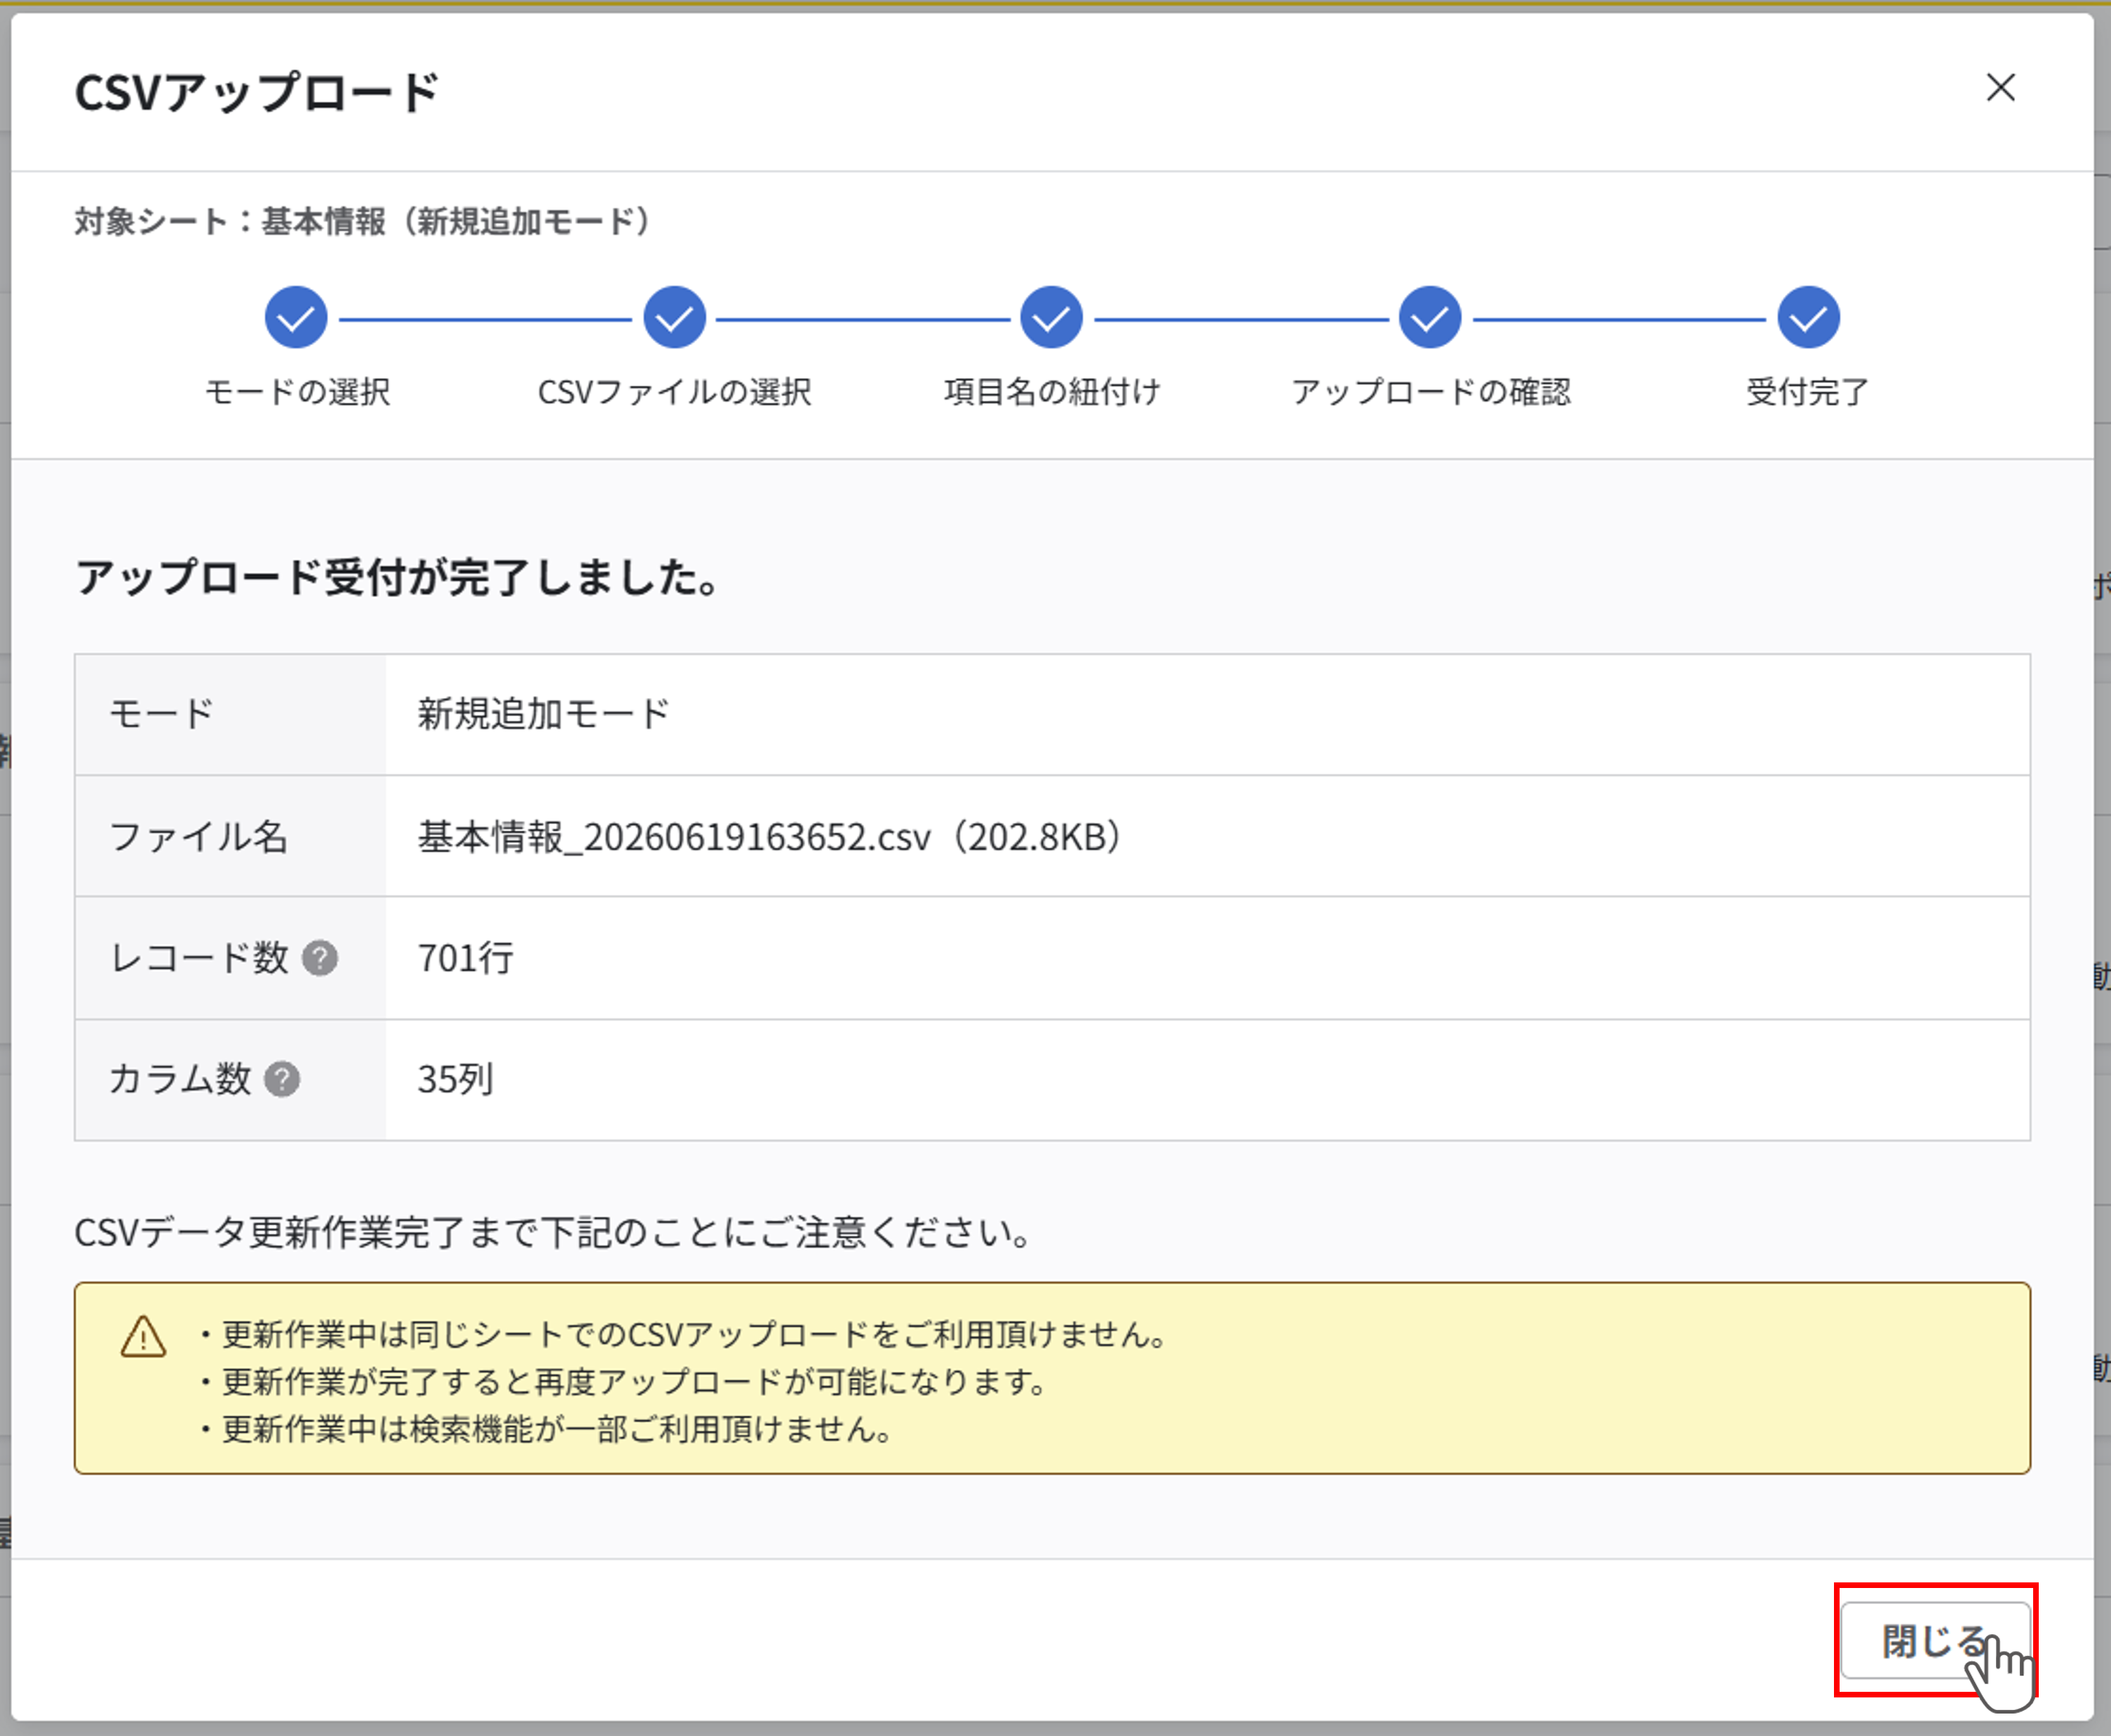Viewport: 2111px width, 1736px height.
Task: Click the 701行 record count value
Action: tap(466, 958)
